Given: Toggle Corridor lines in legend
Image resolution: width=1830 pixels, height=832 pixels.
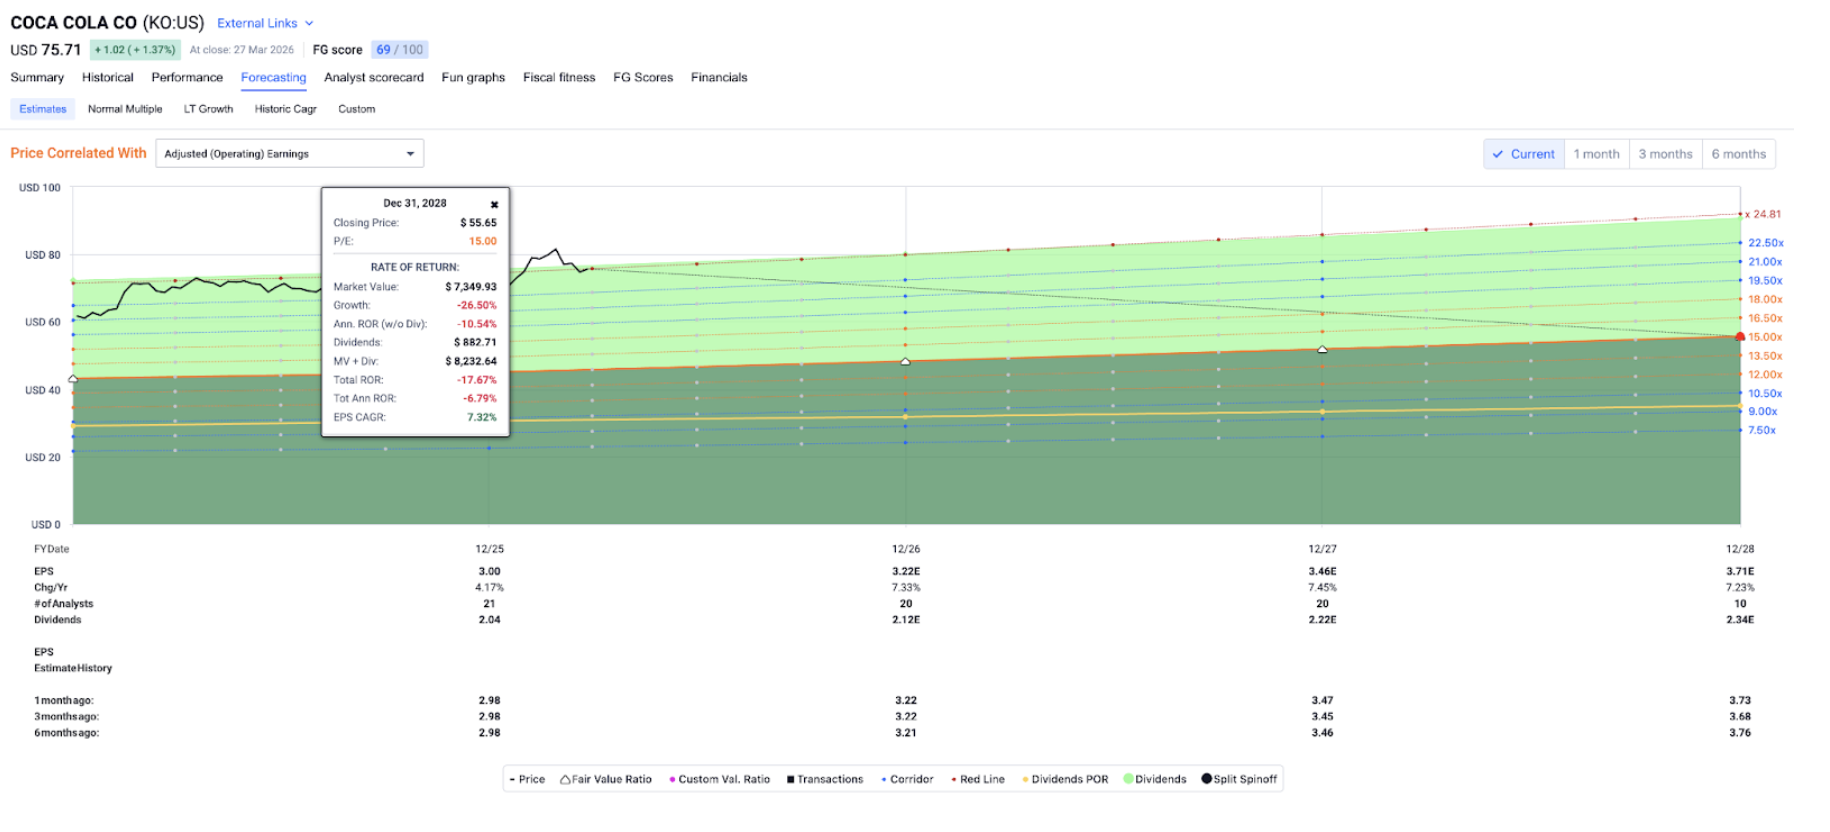Looking at the screenshot, I should point(907,779).
